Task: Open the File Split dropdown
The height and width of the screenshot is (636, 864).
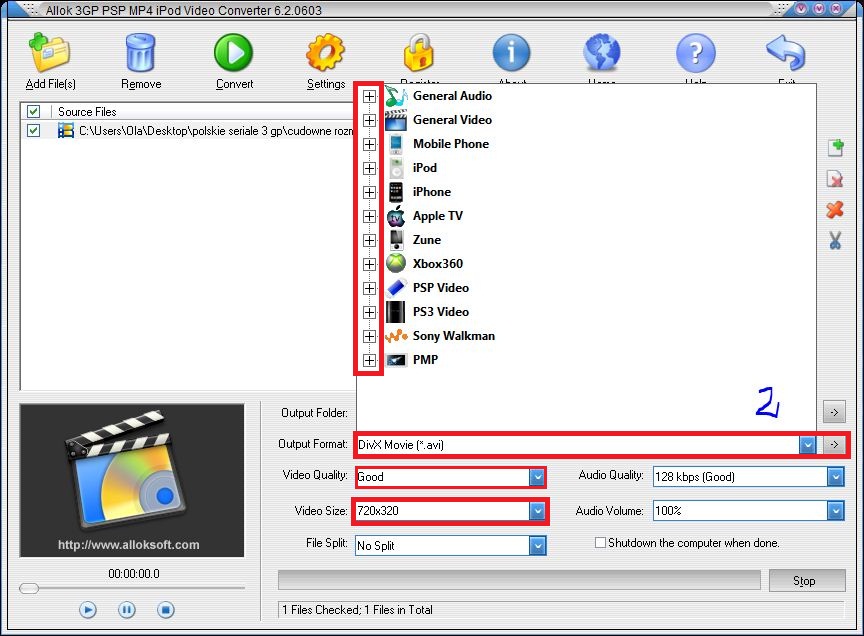Action: point(537,546)
